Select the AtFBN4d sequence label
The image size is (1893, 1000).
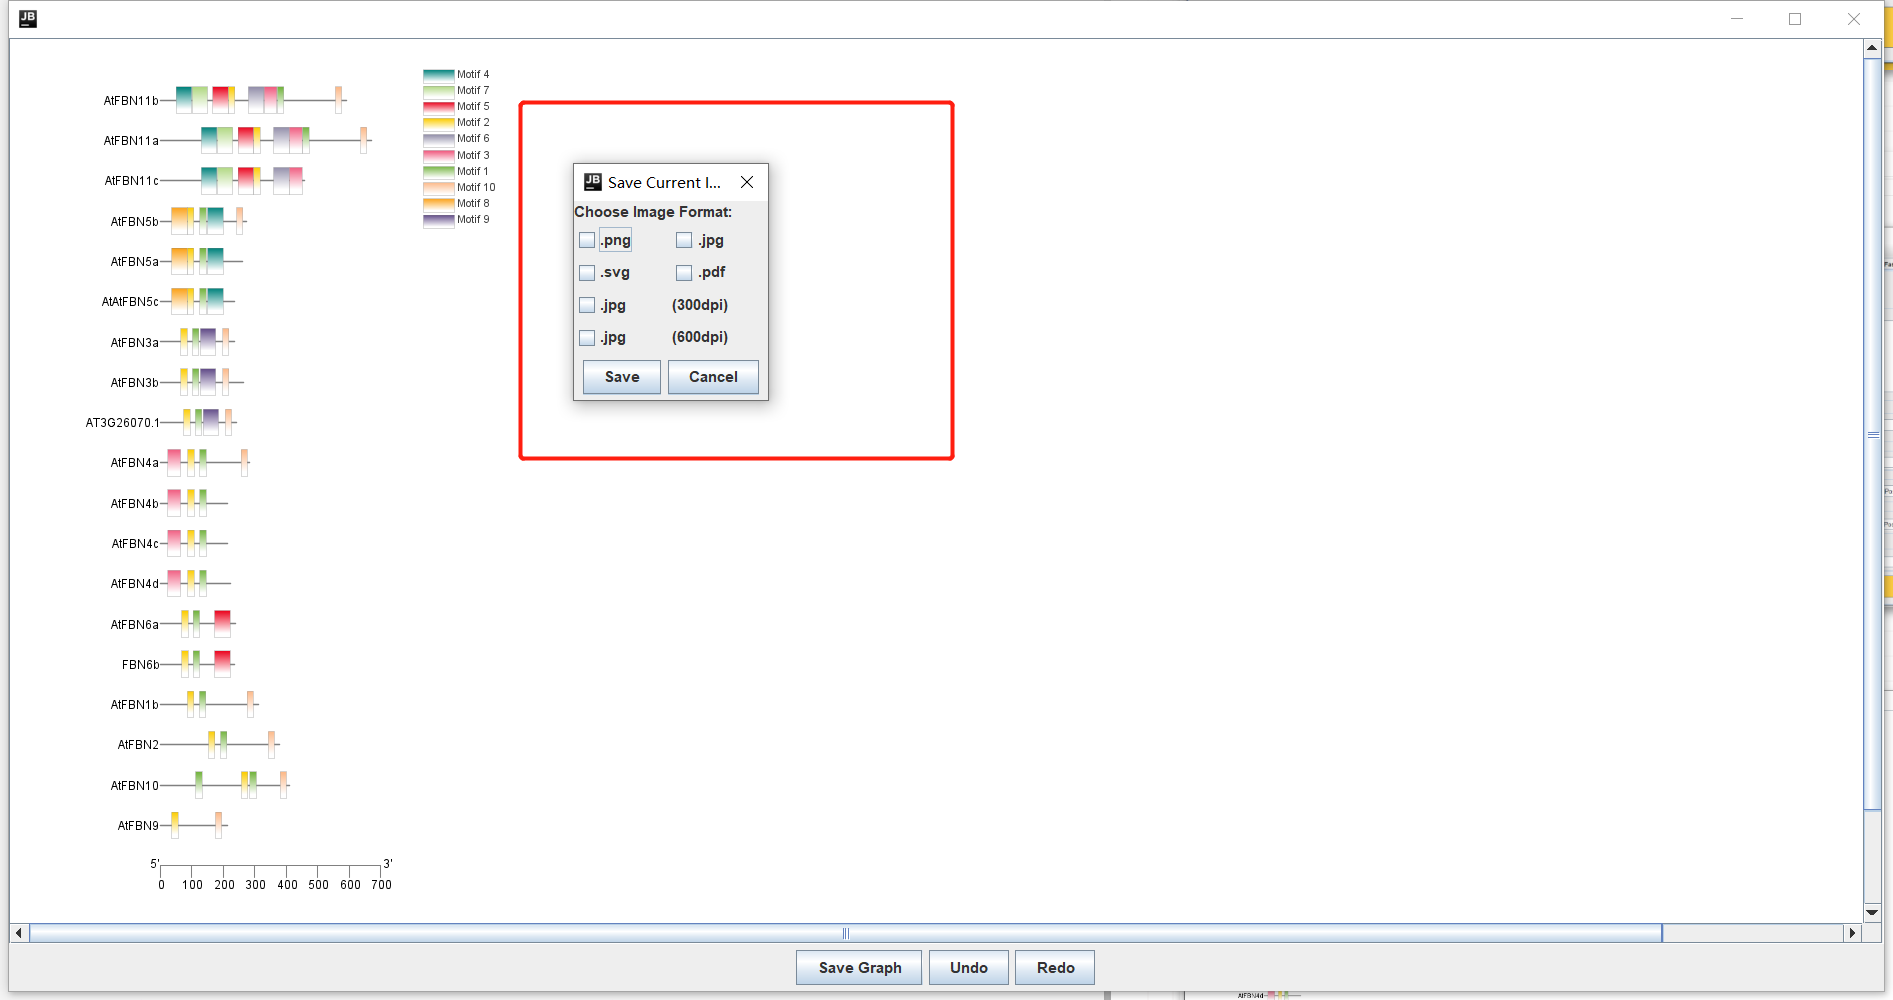coord(135,584)
